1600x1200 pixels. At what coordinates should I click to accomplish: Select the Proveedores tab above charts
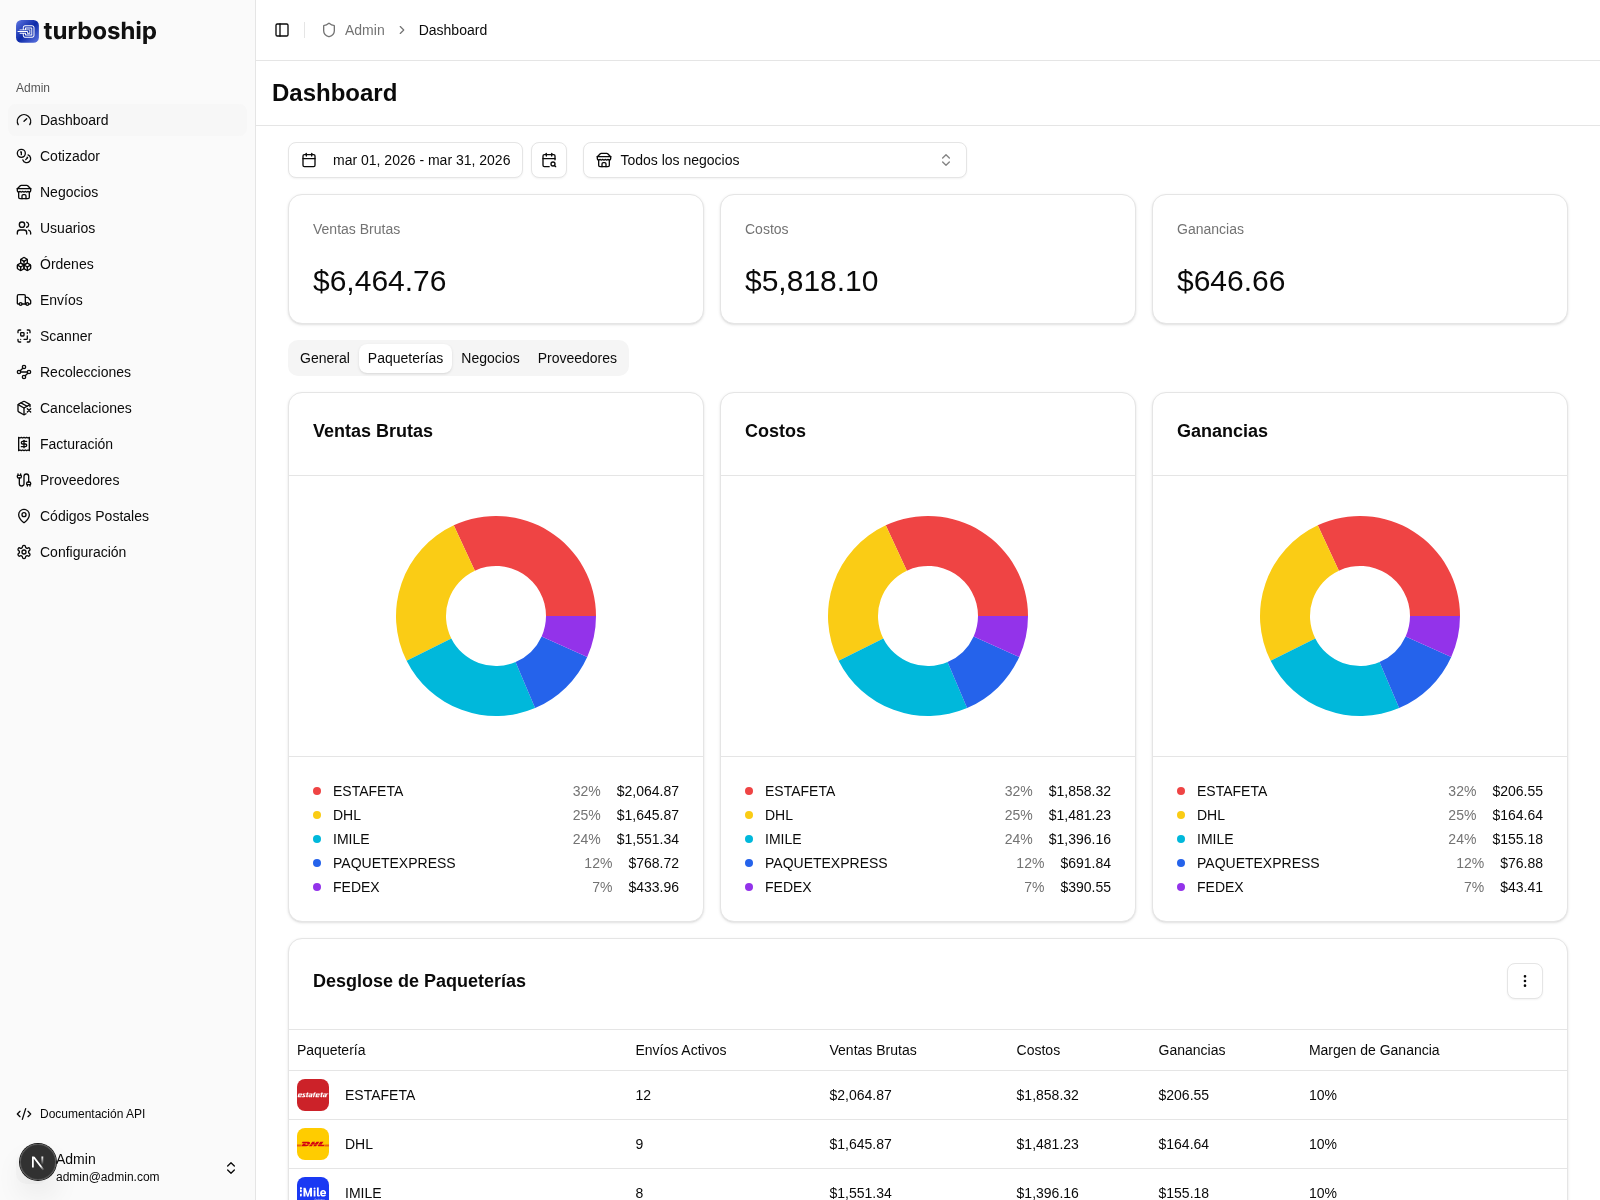[577, 358]
